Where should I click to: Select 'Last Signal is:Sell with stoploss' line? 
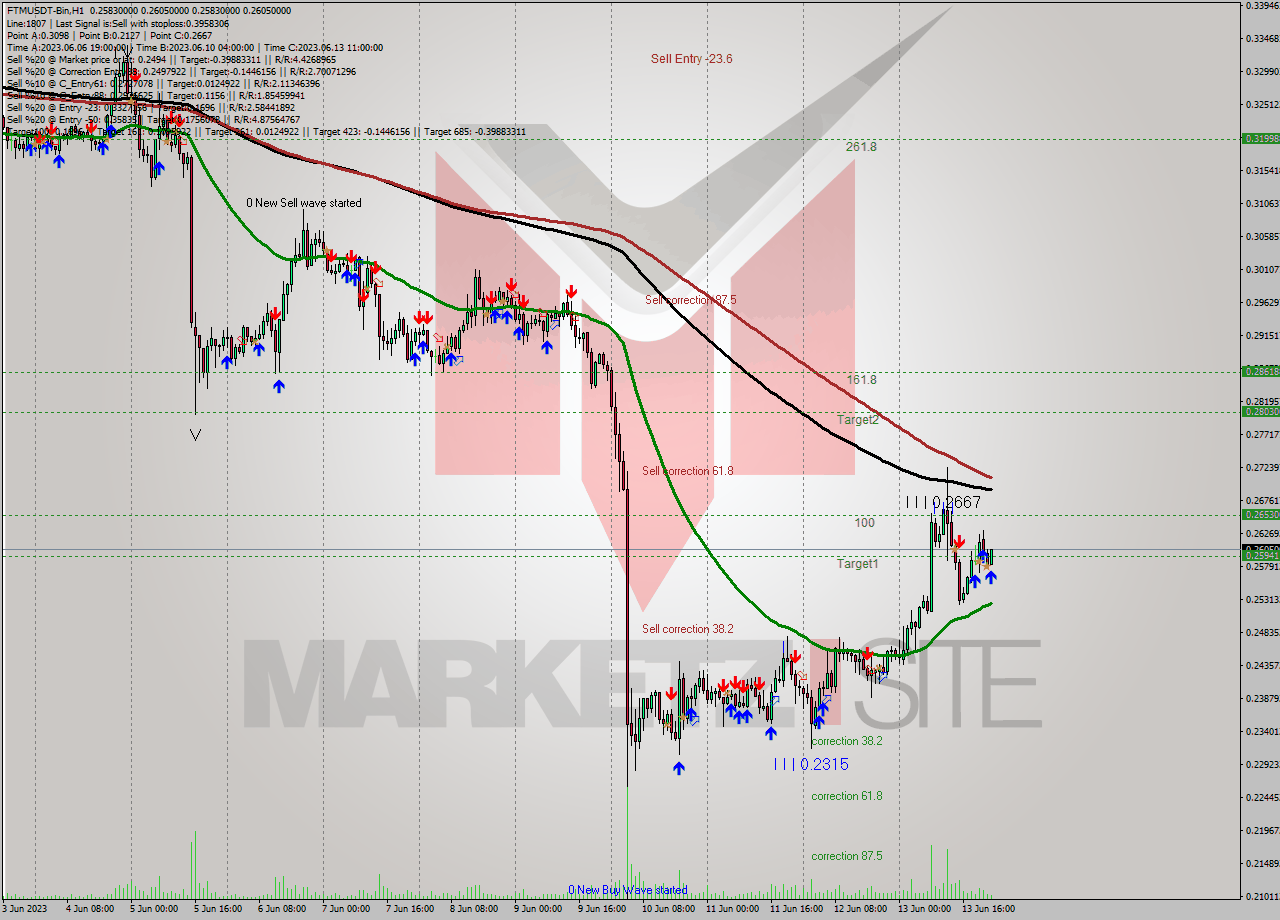click(x=117, y=23)
